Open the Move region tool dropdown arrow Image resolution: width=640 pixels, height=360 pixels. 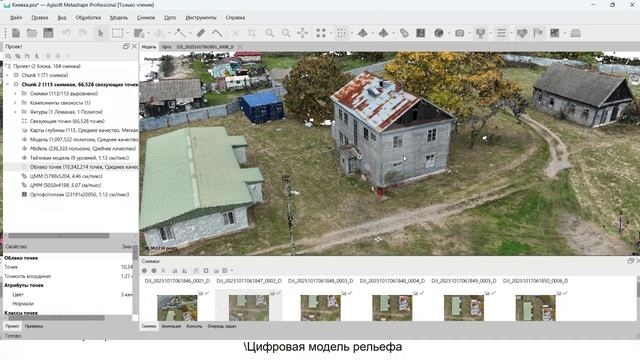coord(149,33)
